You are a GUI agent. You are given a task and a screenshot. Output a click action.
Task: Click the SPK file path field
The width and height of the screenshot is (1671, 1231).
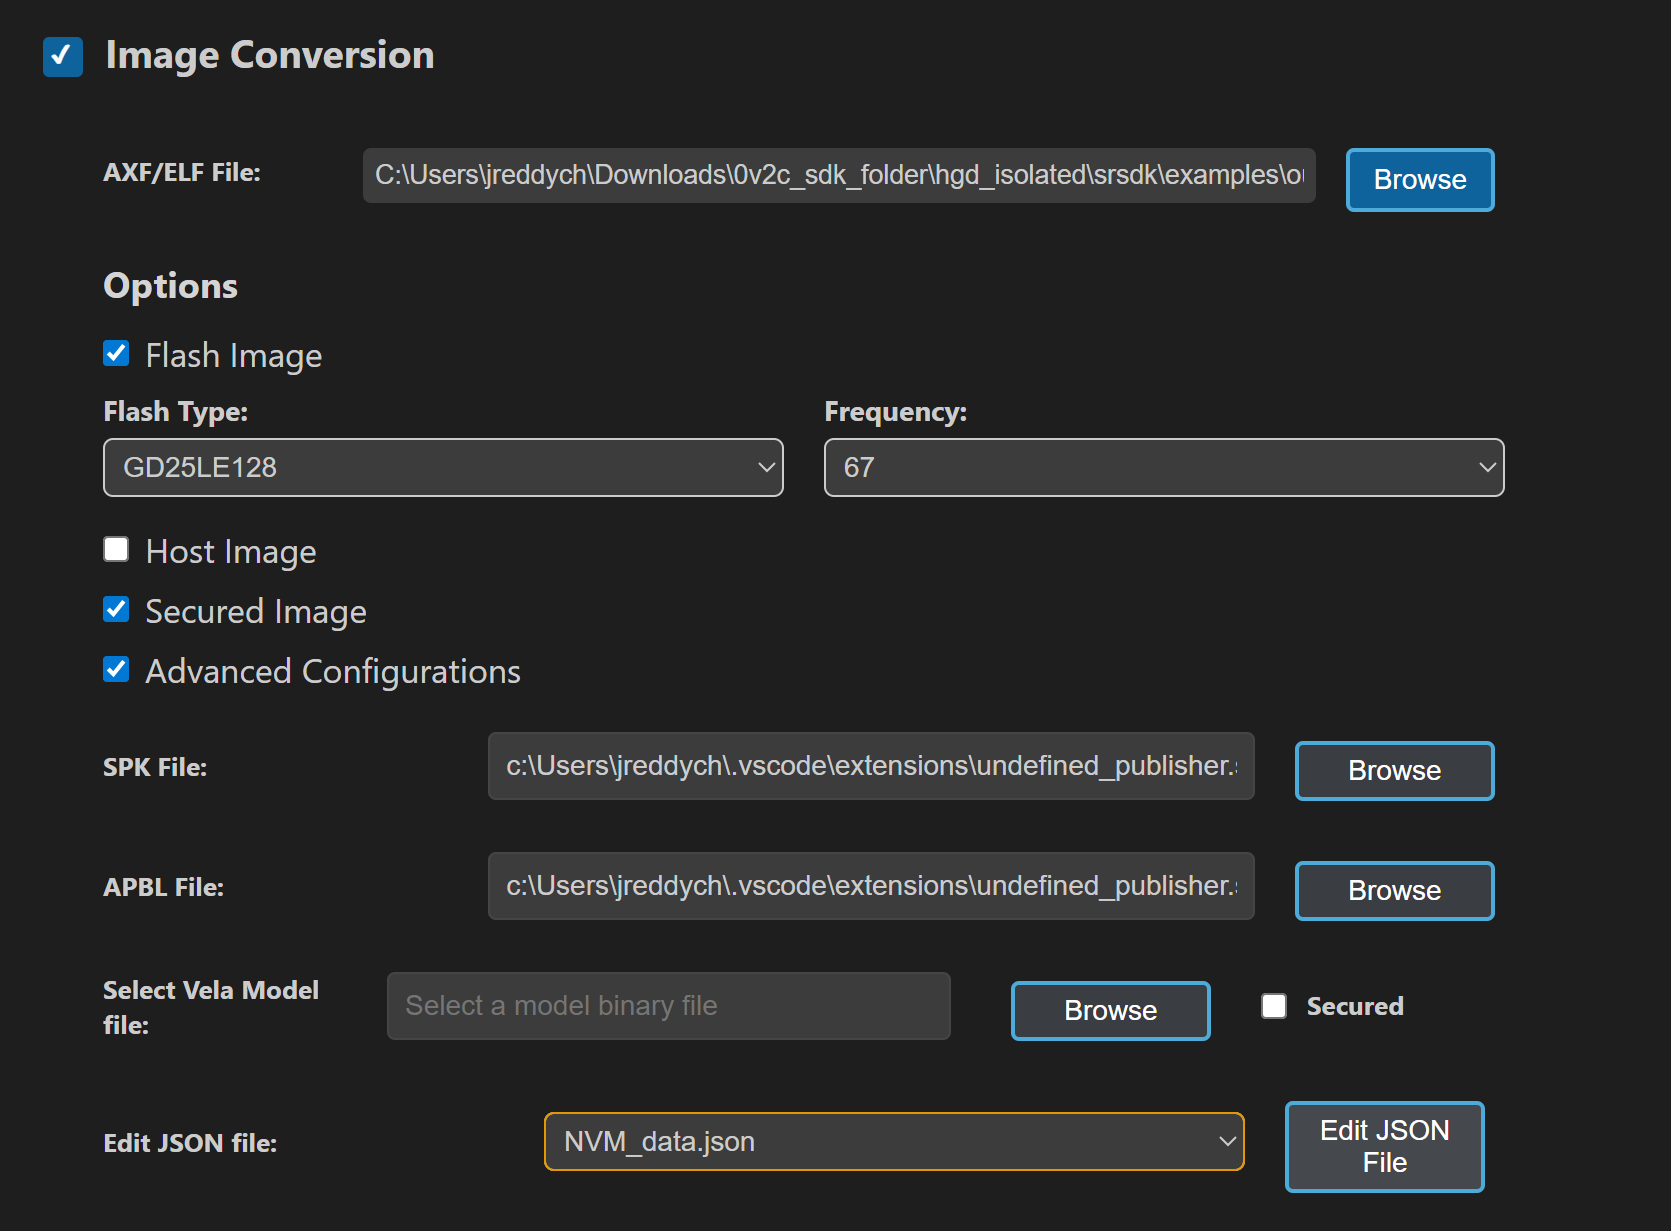[870, 766]
